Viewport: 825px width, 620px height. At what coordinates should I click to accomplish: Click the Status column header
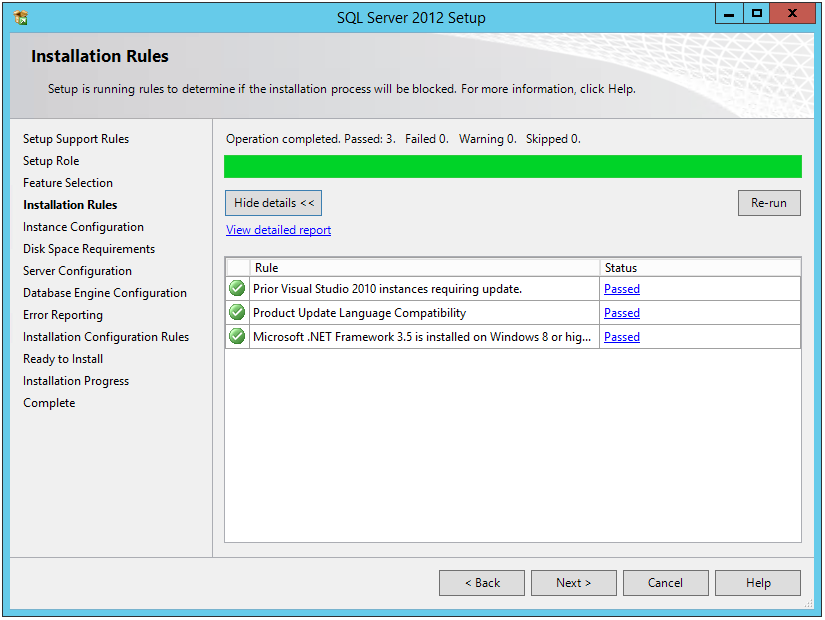(x=700, y=268)
